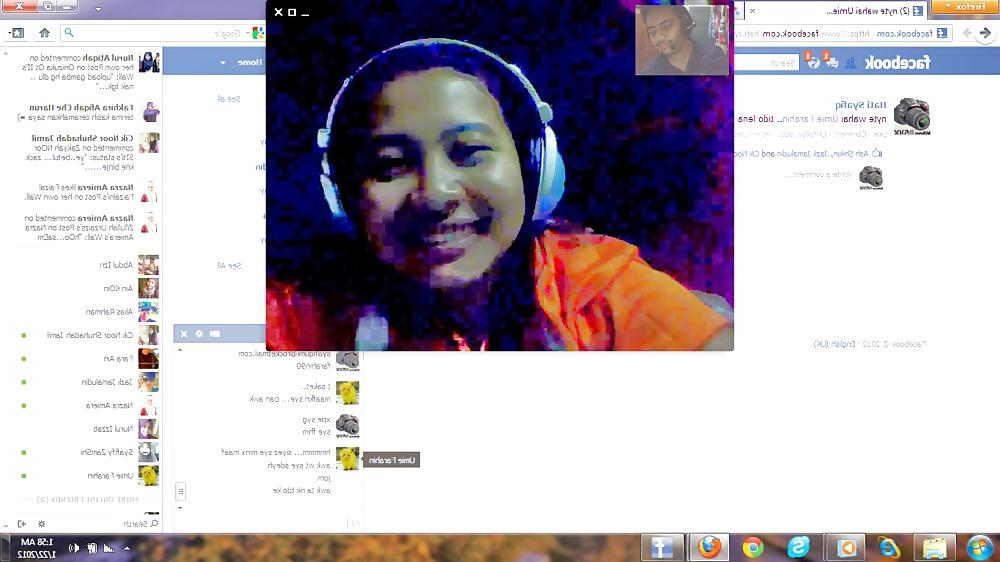Start video call from chat window camera icon
The height and width of the screenshot is (562, 1000).
pos(215,334)
